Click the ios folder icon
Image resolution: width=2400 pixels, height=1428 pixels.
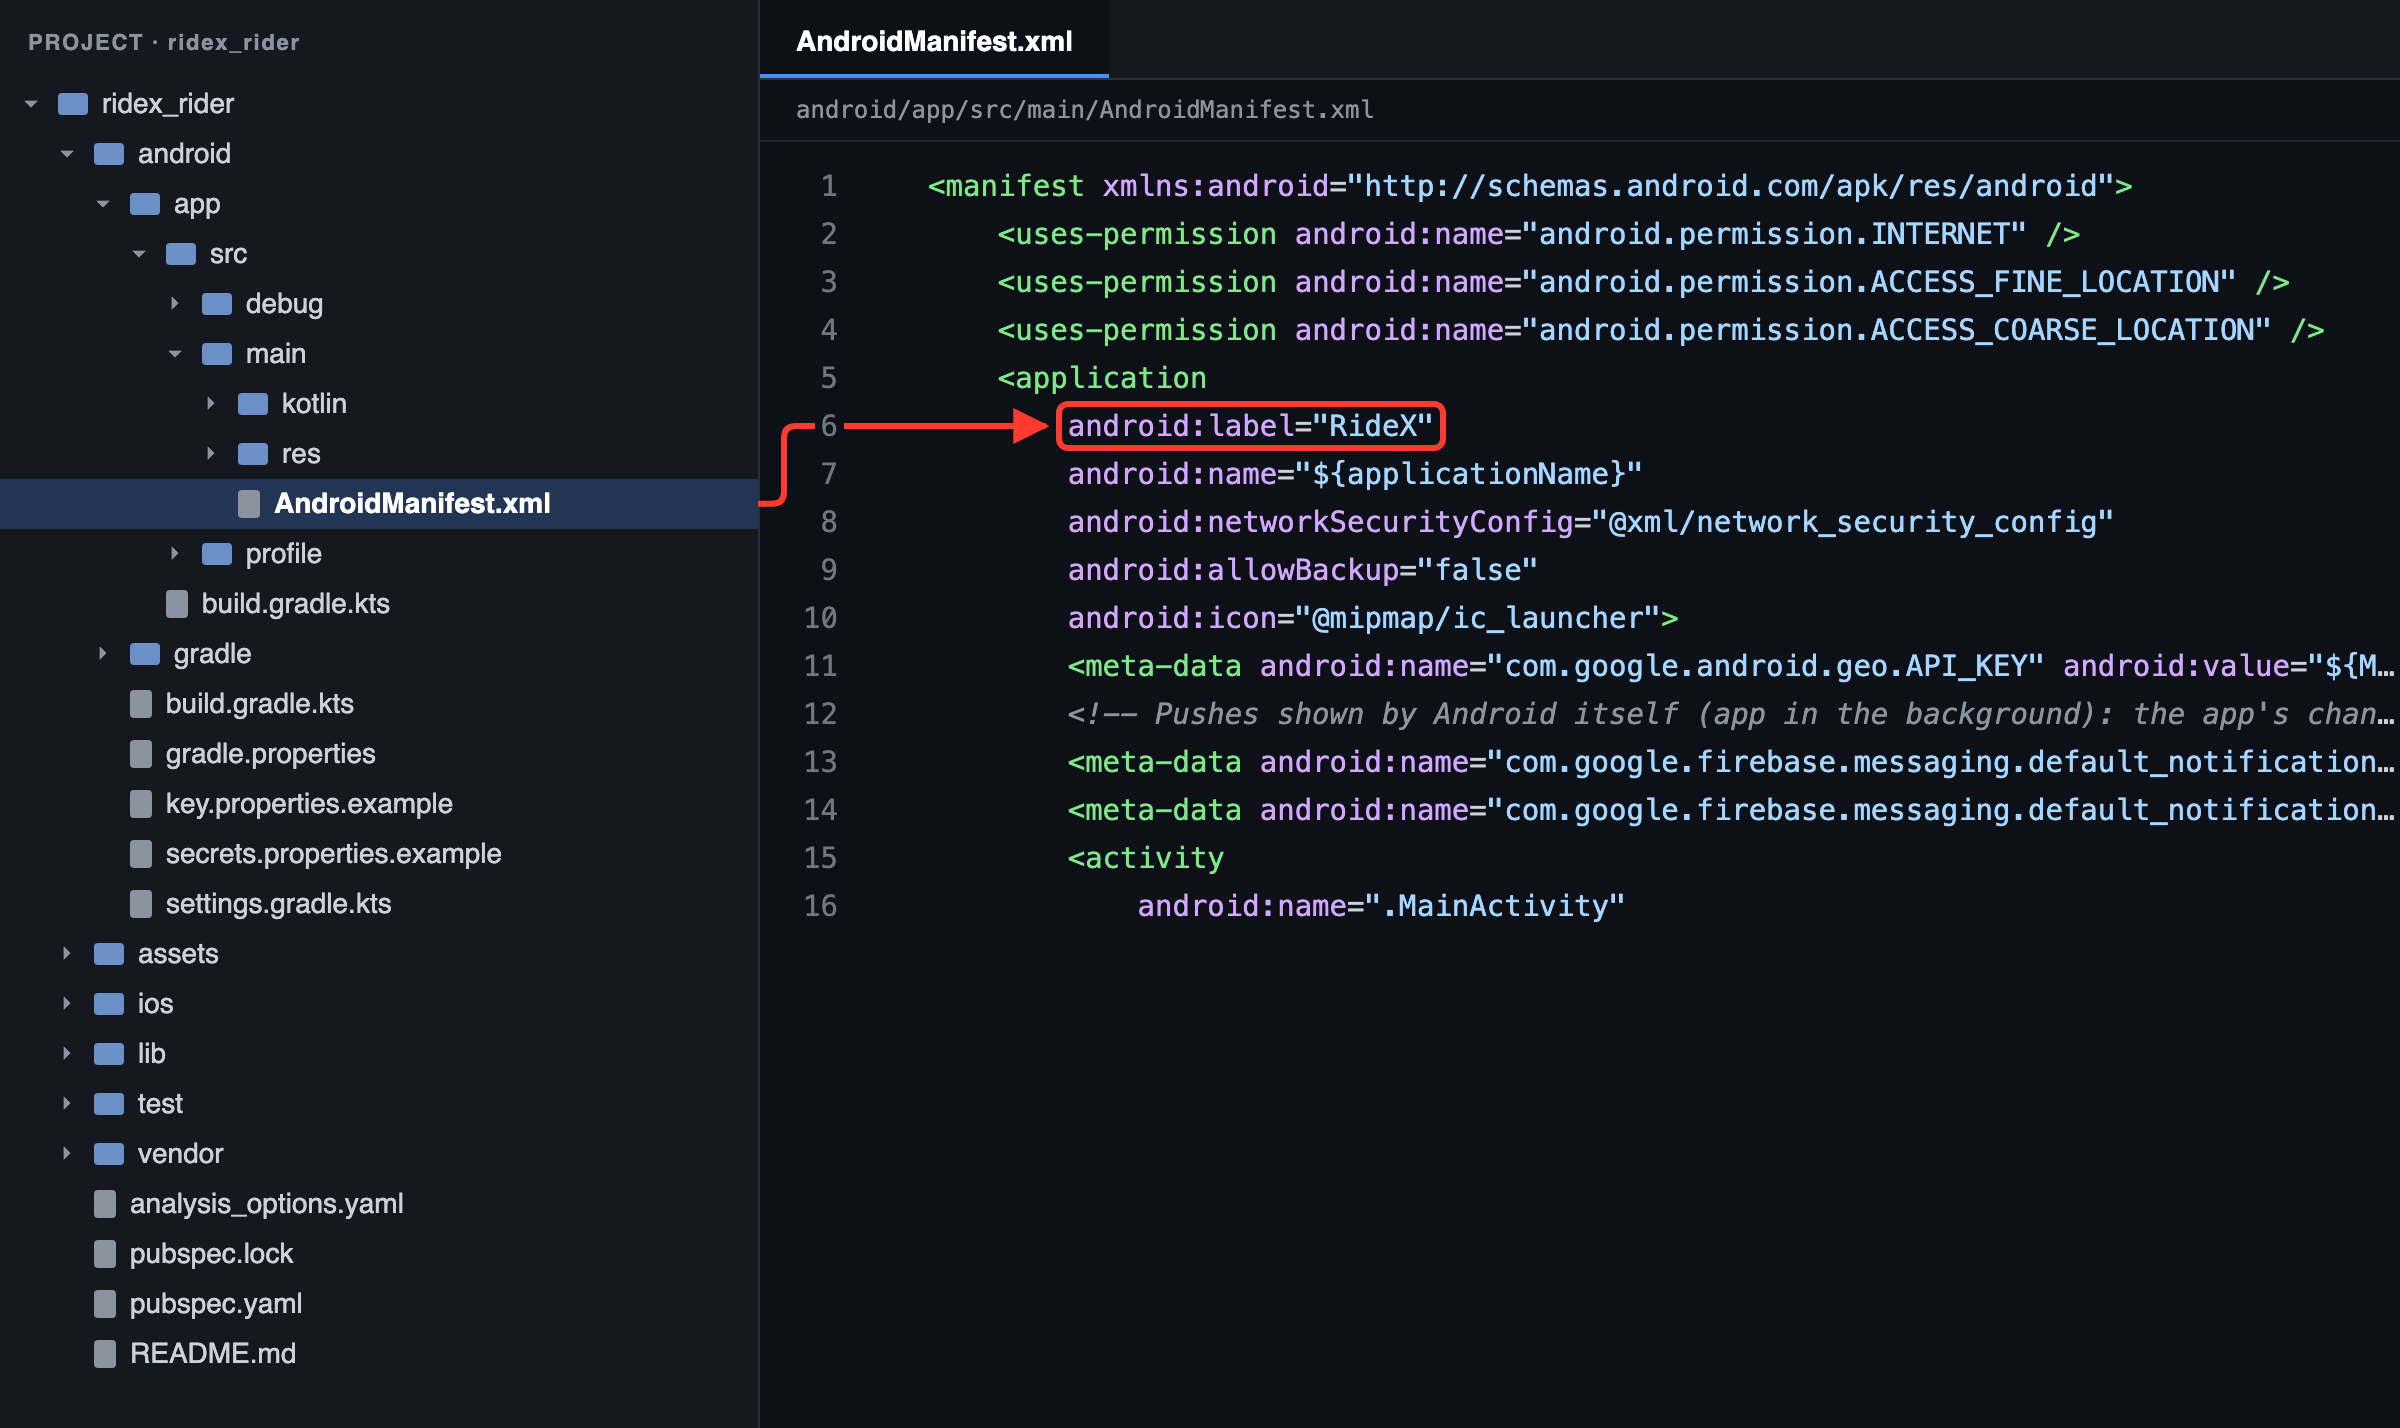[109, 1004]
